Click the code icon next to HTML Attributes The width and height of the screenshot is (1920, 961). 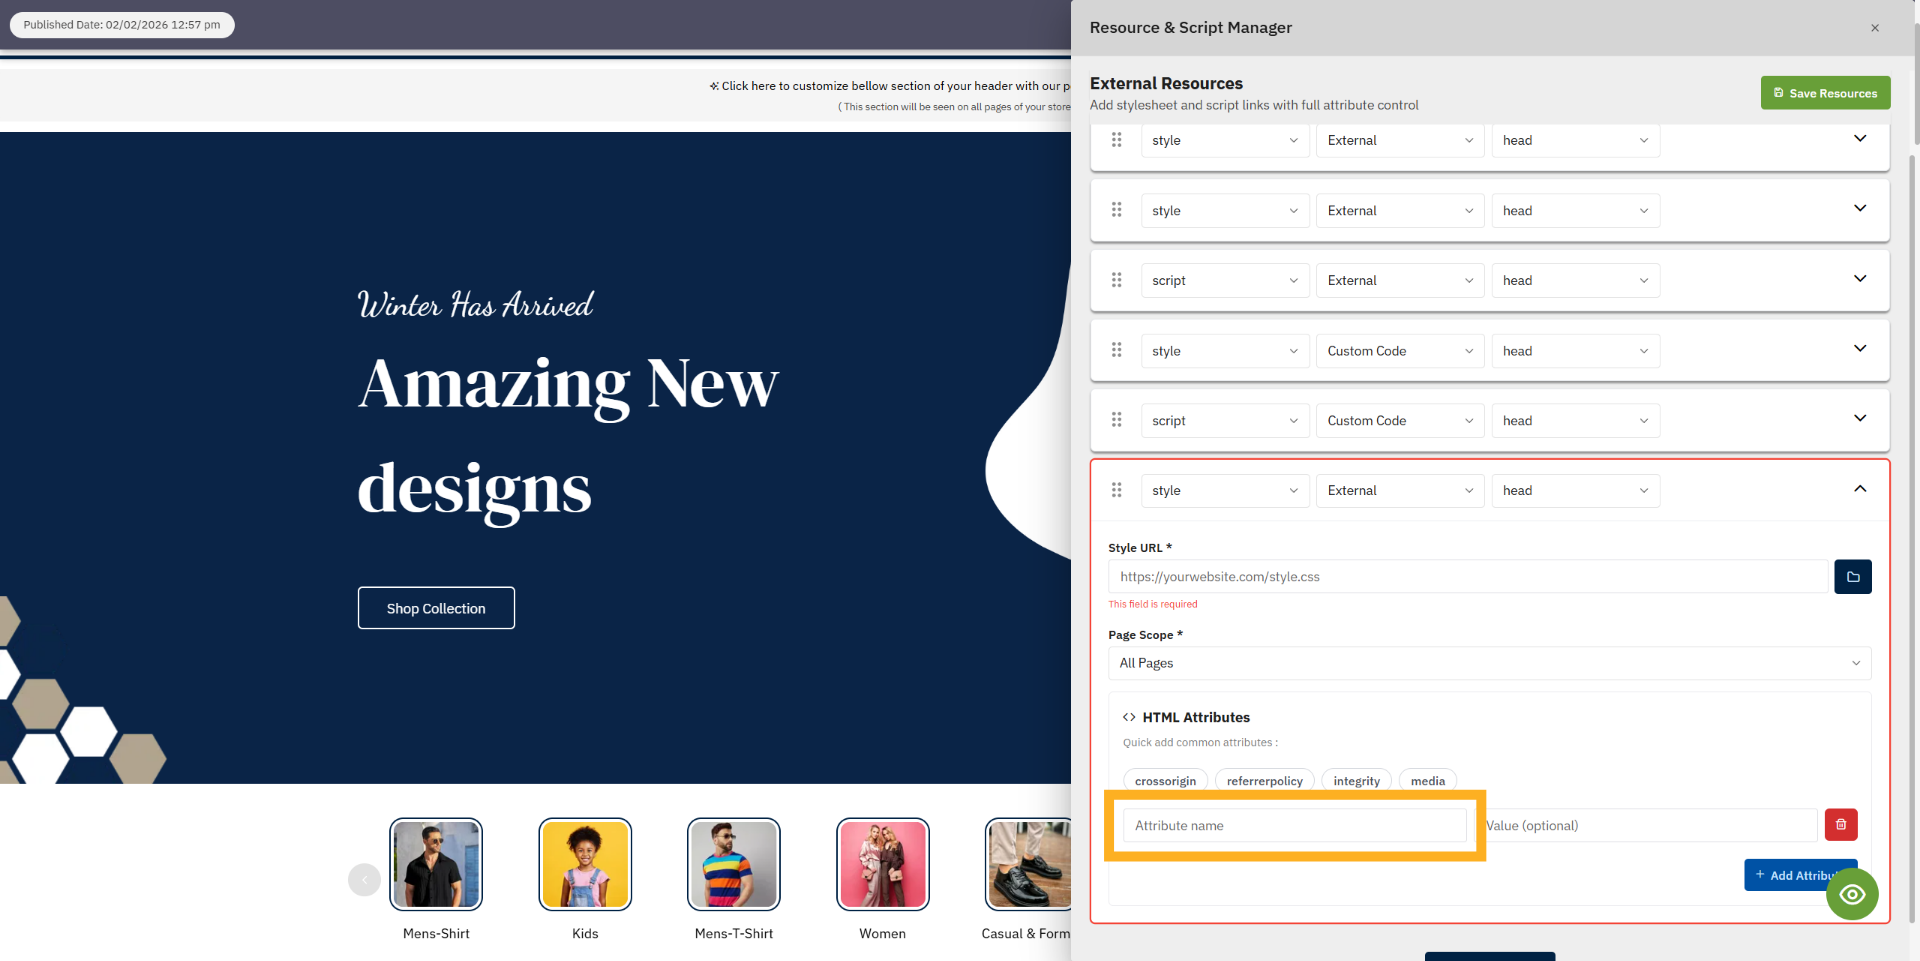1129,717
